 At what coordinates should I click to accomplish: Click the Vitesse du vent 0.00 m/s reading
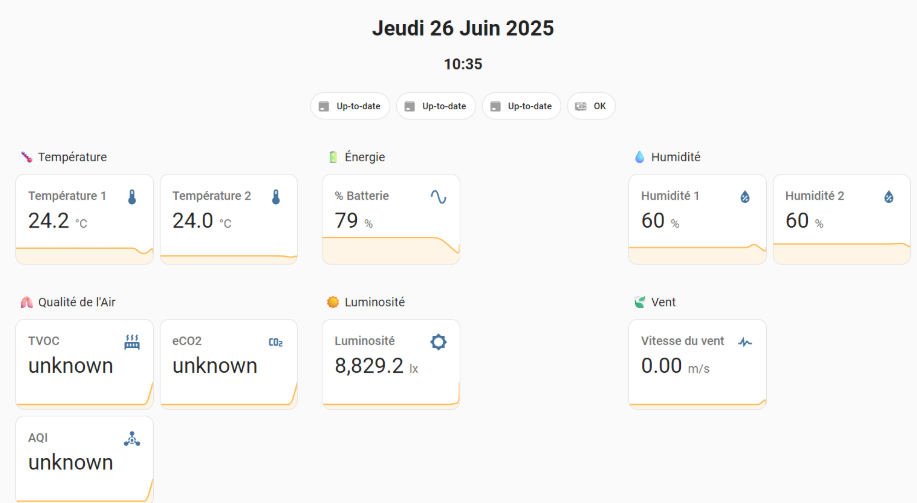[x=675, y=366]
